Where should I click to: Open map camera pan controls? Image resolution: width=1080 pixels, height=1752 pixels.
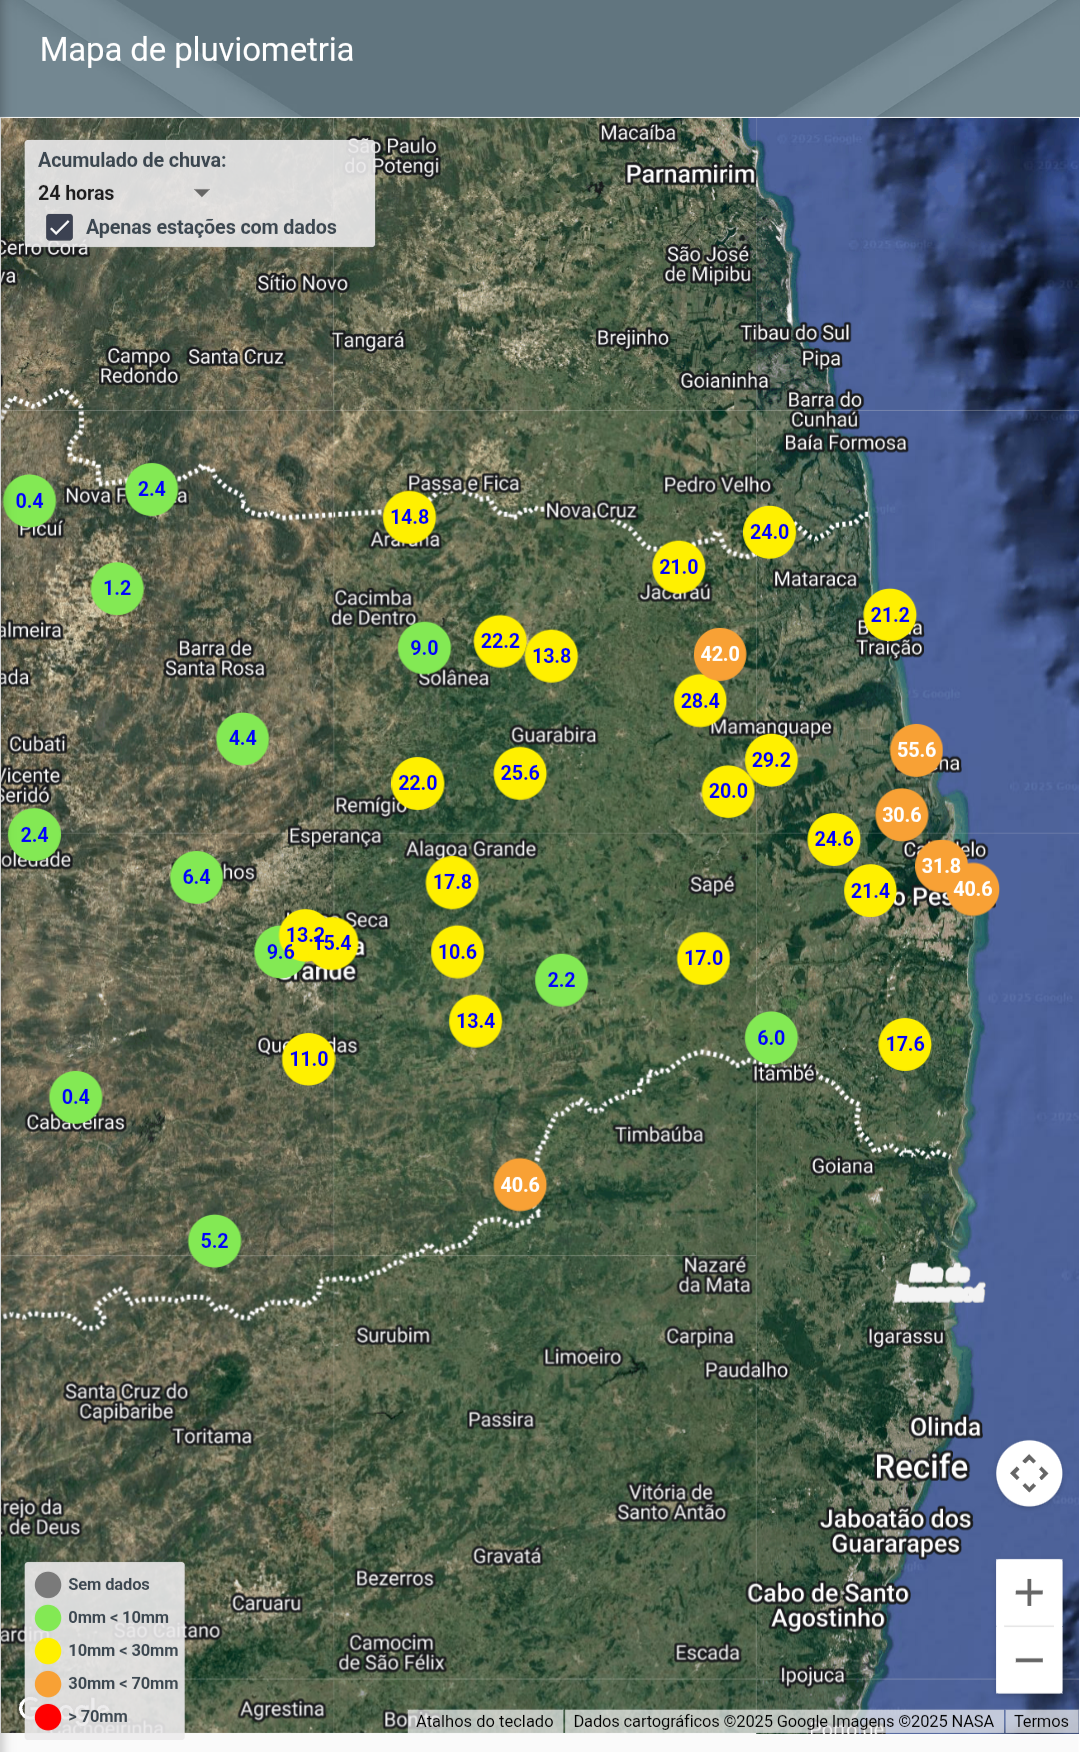(1029, 1473)
